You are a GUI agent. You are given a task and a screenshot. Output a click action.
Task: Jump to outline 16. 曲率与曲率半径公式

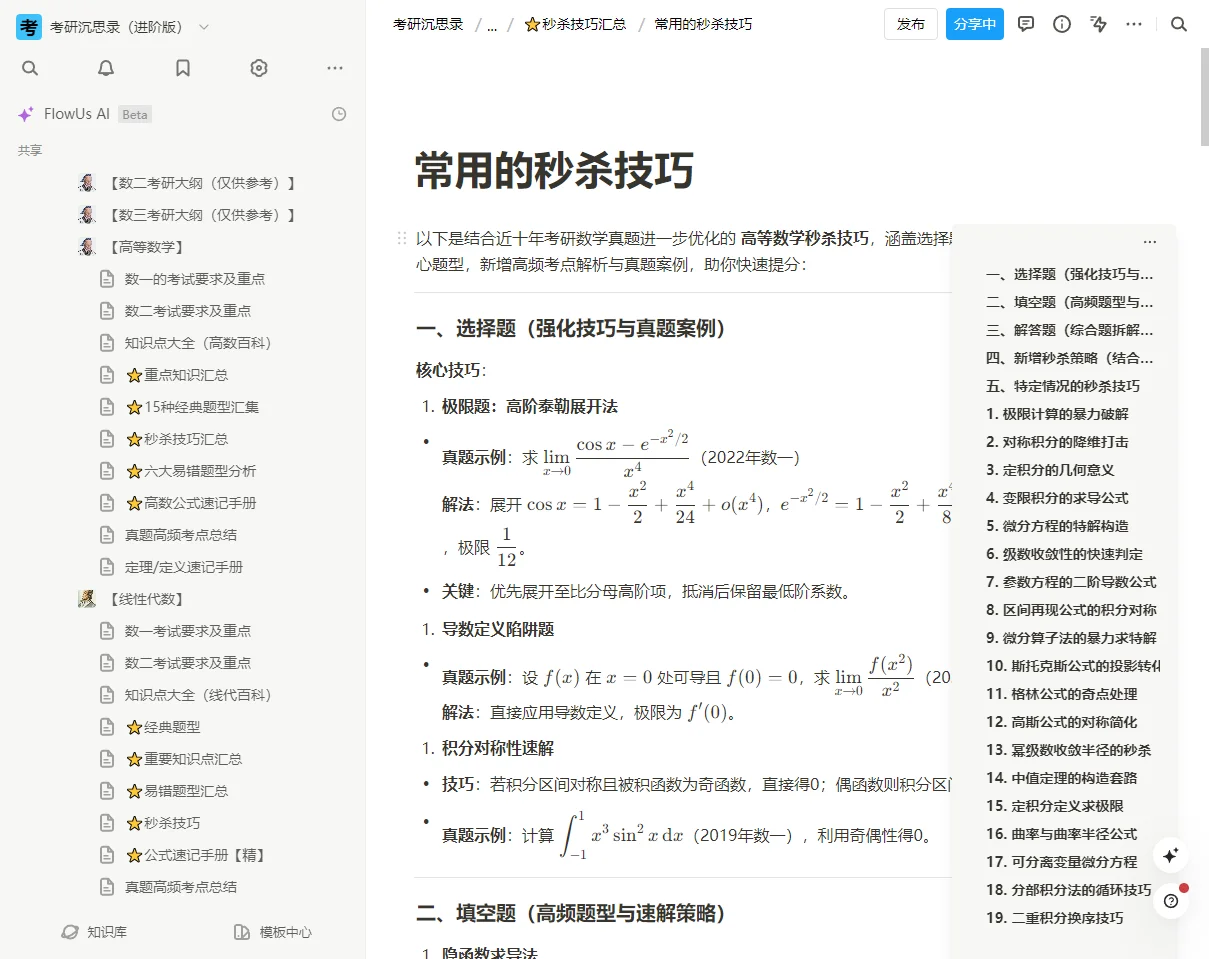pyautogui.click(x=1061, y=834)
